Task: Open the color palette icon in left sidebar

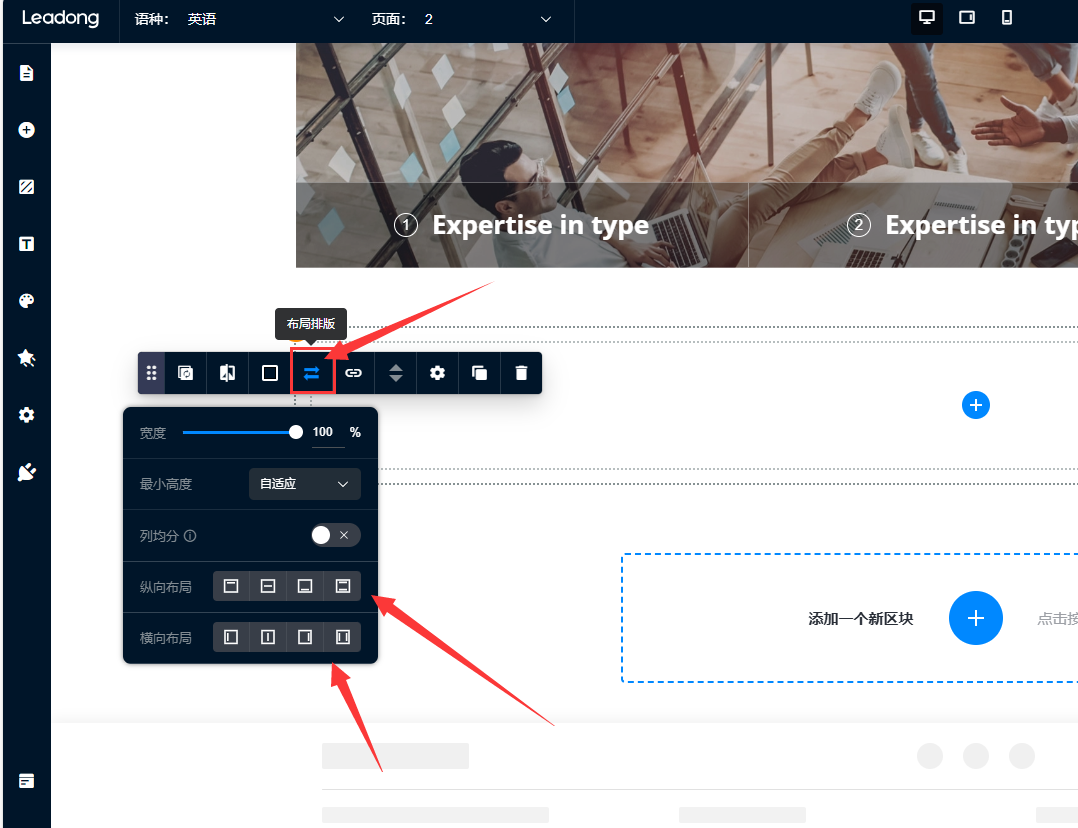Action: point(27,301)
